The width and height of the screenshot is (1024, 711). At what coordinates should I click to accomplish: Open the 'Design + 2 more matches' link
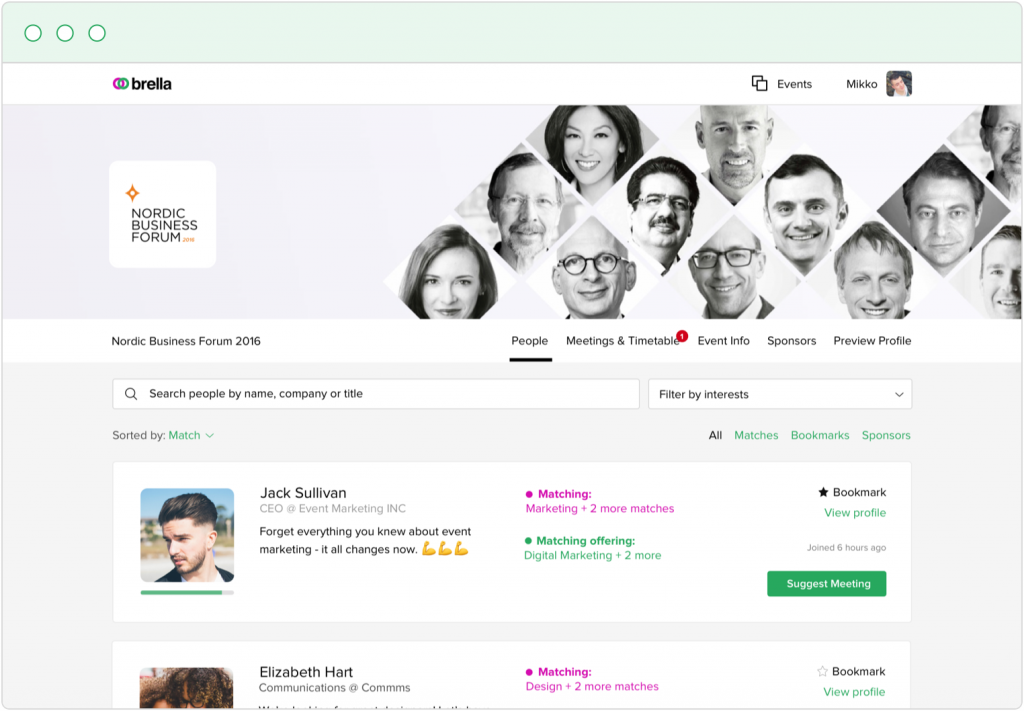pos(592,687)
